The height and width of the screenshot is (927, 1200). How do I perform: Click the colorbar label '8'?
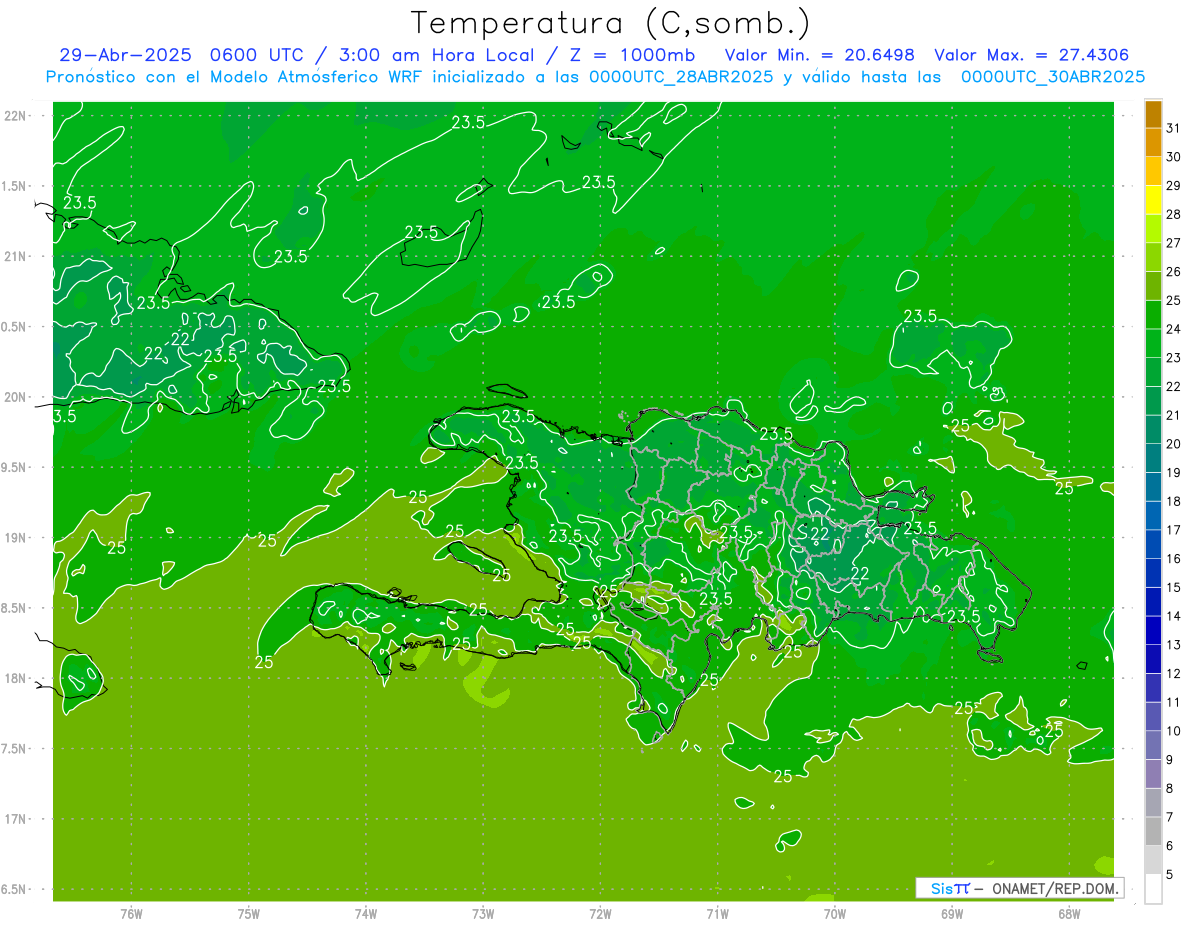[1169, 788]
